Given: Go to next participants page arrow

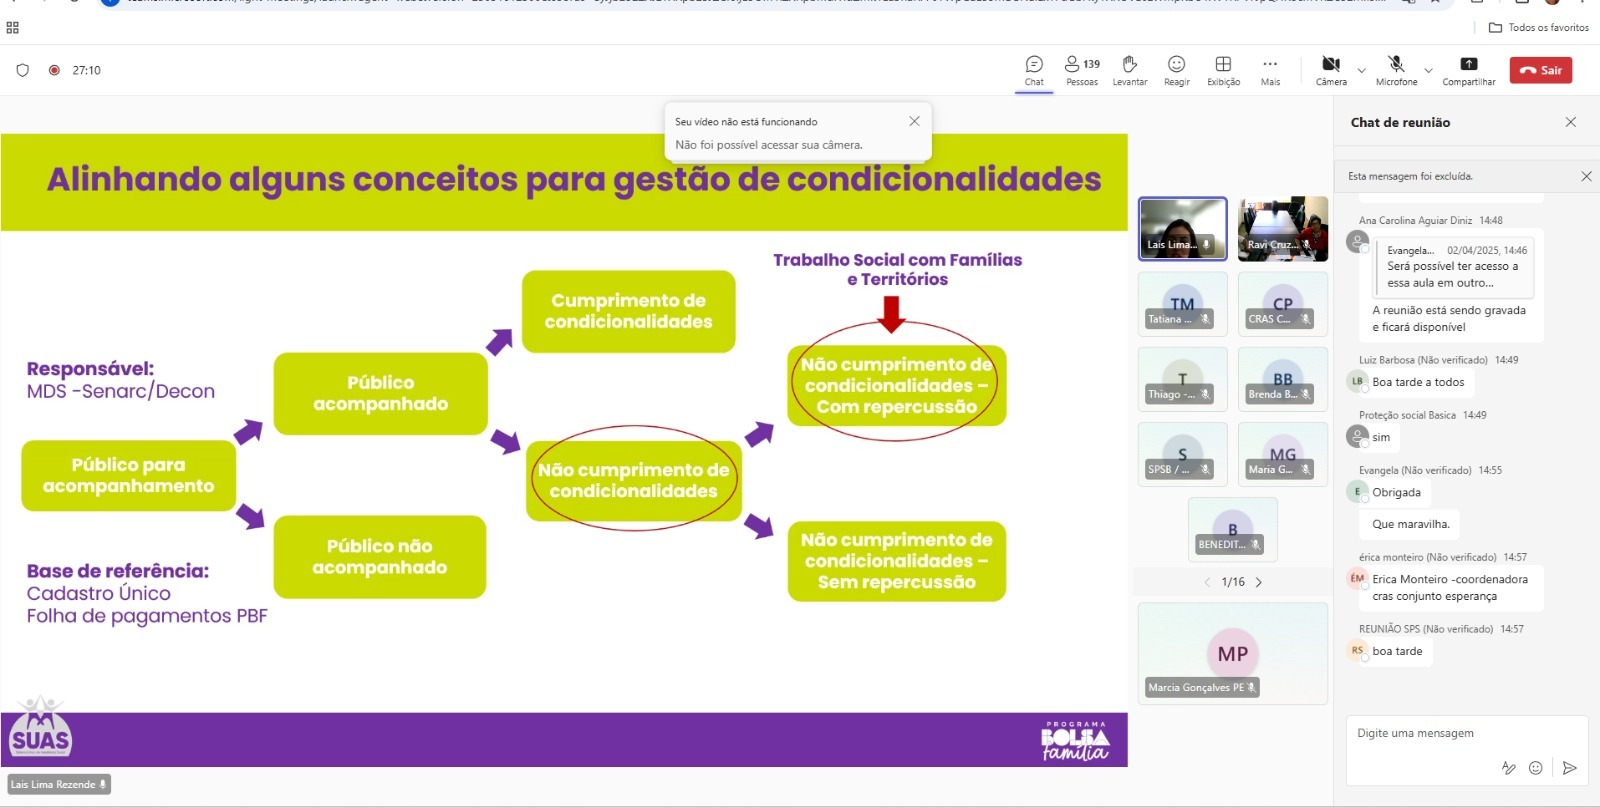Looking at the screenshot, I should (x=1259, y=582).
